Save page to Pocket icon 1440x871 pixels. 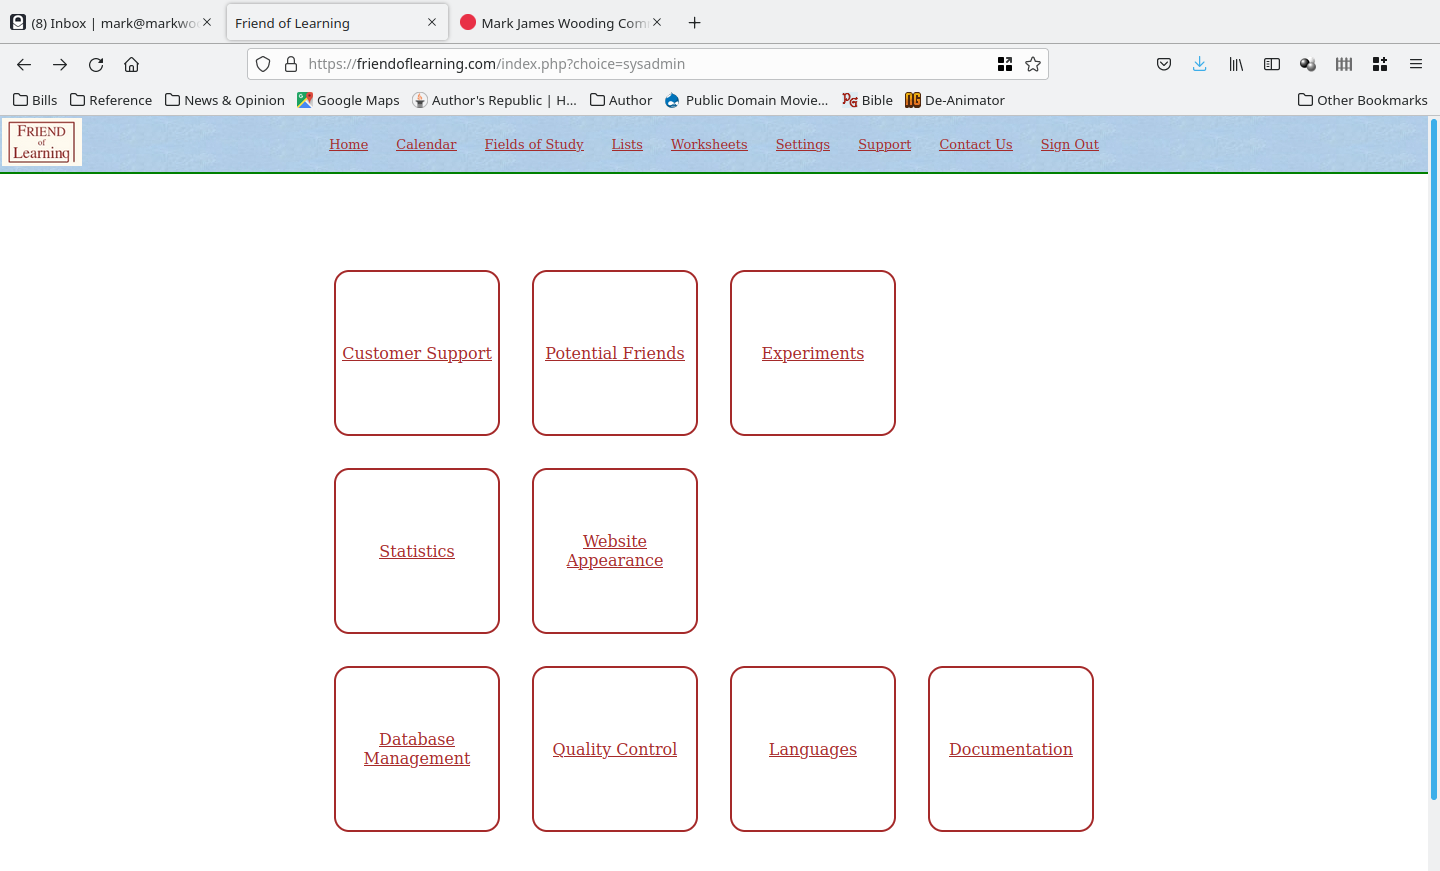tap(1164, 64)
